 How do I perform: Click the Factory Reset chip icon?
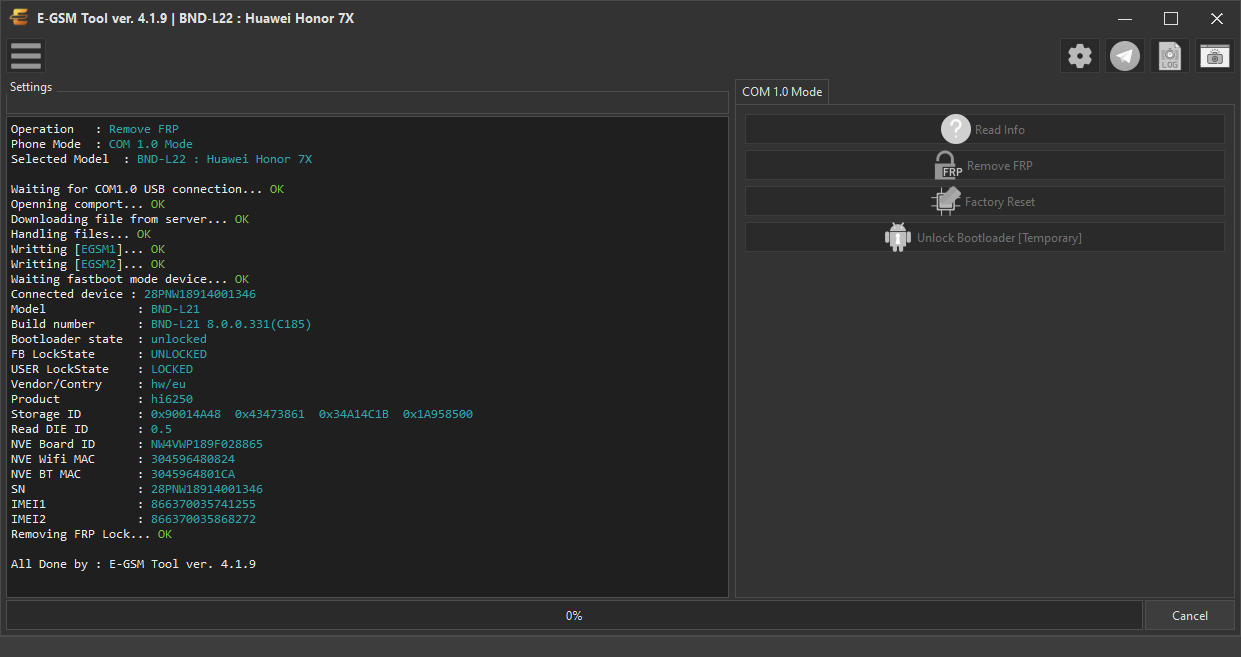[x=946, y=201]
